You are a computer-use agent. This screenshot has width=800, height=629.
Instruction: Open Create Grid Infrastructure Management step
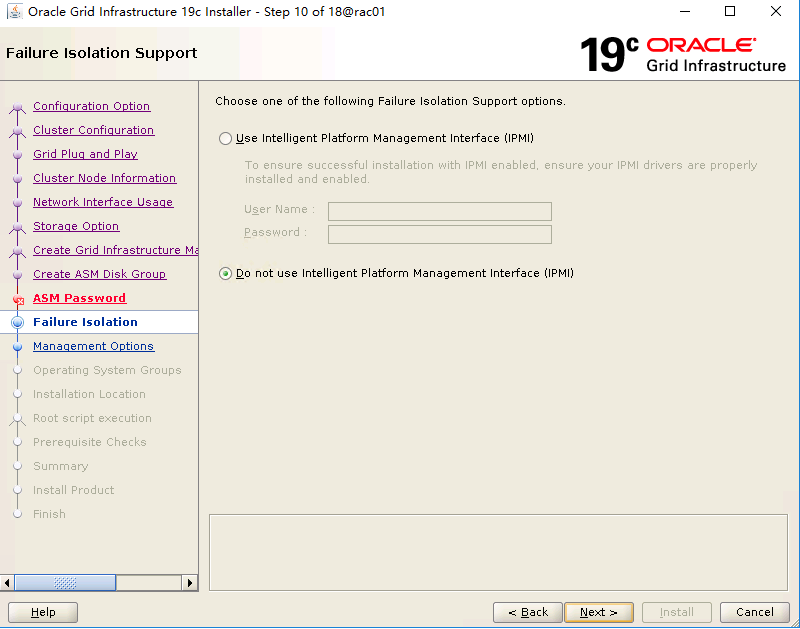(x=116, y=250)
